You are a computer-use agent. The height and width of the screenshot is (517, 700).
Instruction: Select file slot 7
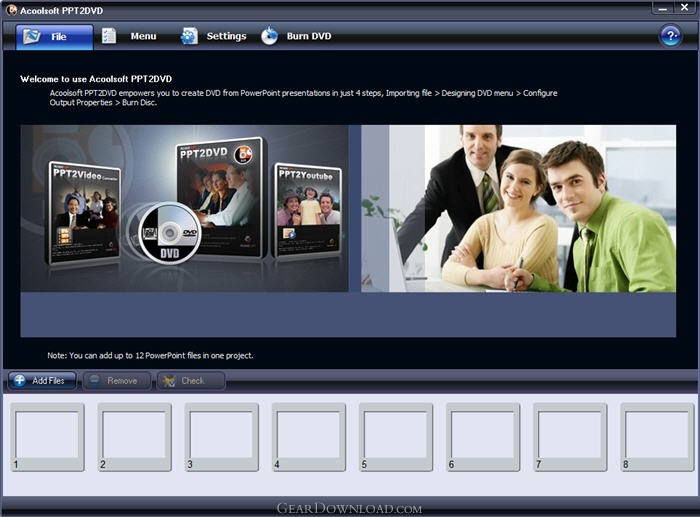point(570,437)
